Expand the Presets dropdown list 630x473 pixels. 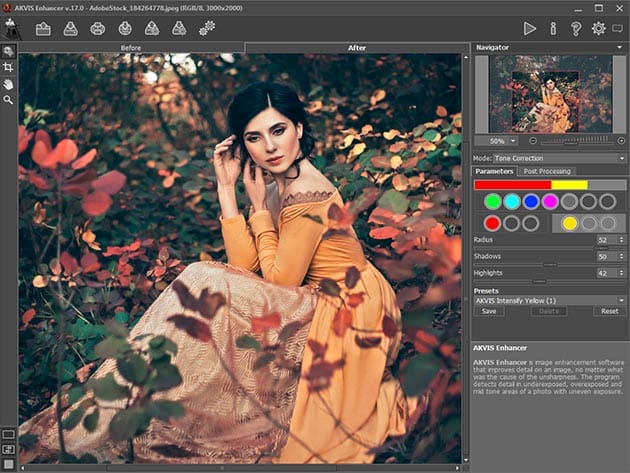[548, 300]
